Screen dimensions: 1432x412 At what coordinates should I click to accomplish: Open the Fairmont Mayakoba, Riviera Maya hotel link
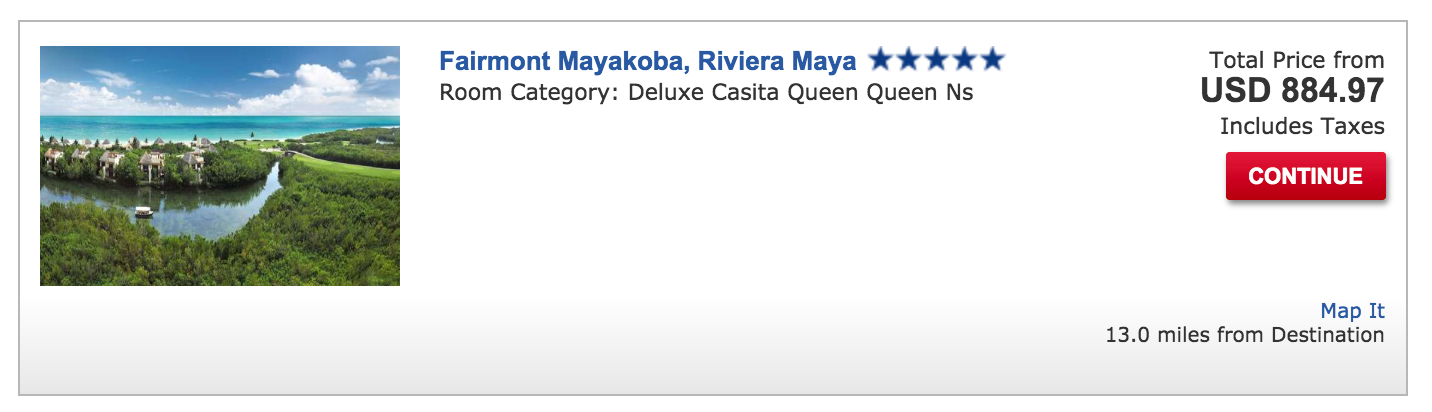click(x=647, y=61)
